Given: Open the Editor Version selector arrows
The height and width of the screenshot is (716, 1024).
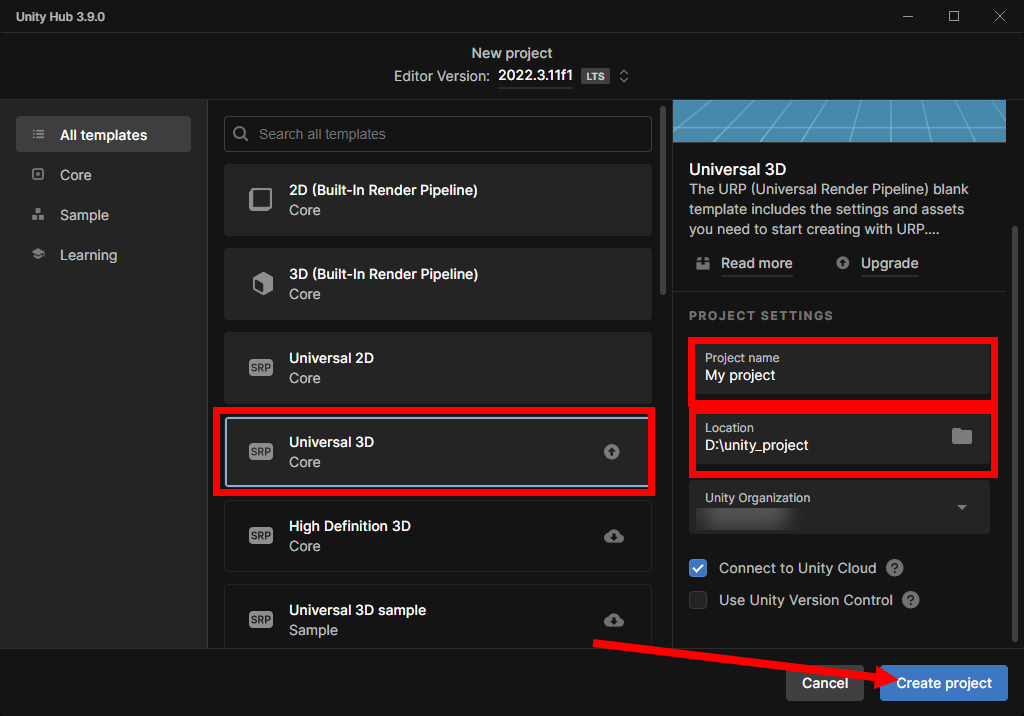Looking at the screenshot, I should click(x=624, y=76).
